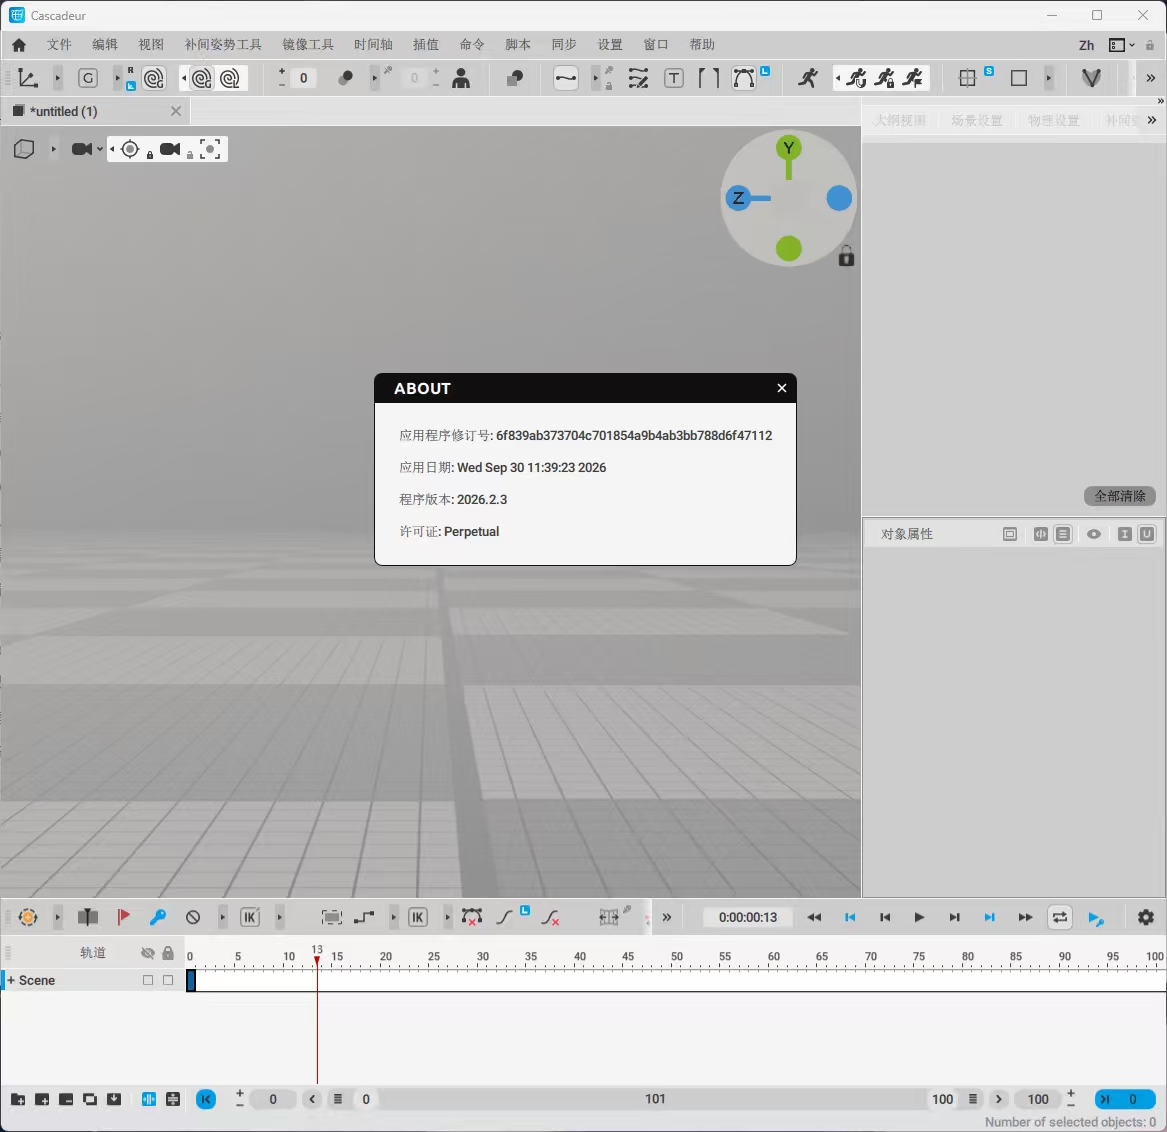Toggle the viewport gizmo lock
The height and width of the screenshot is (1132, 1167).
tap(846, 257)
